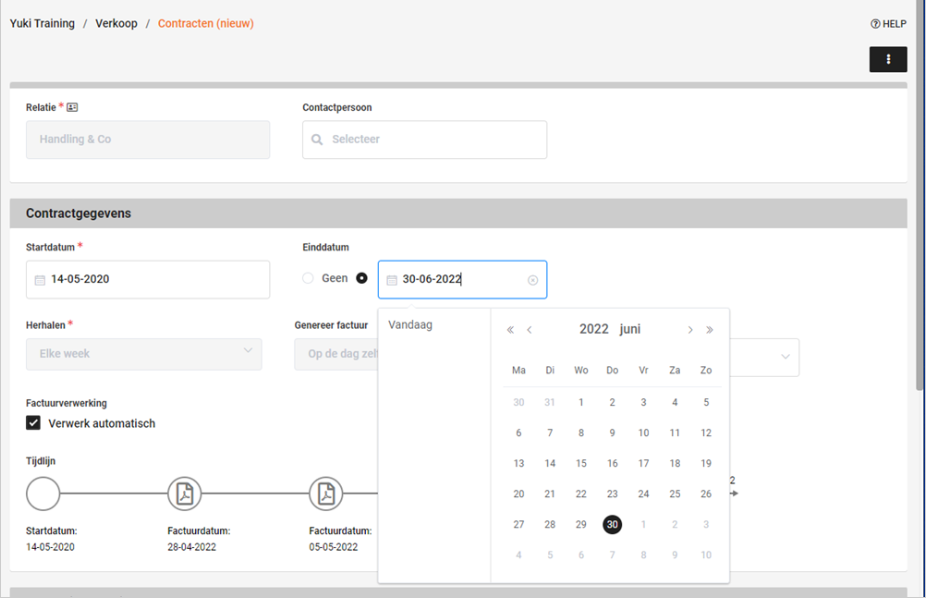926x598 pixels.
Task: Click the PDF invoice icon for 28-04-2022
Action: click(185, 494)
